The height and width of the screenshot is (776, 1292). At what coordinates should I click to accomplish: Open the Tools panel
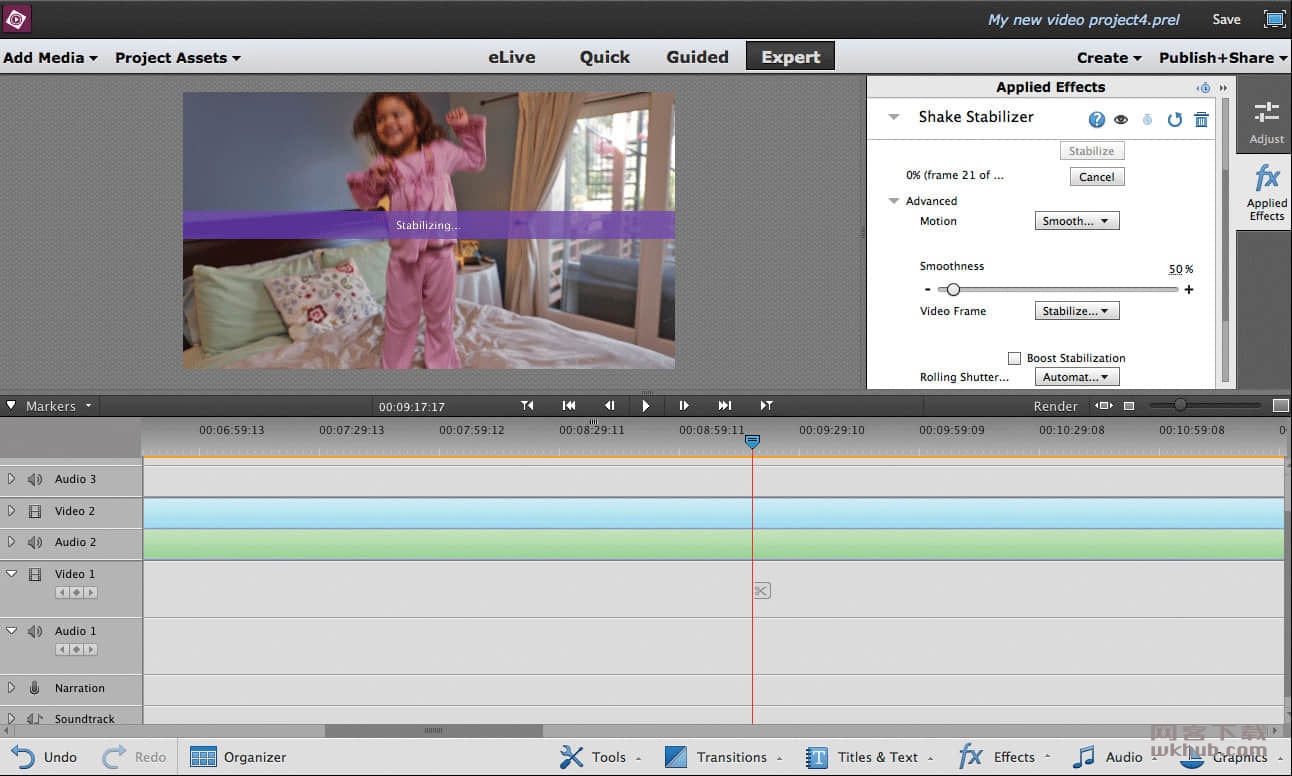[x=600, y=757]
